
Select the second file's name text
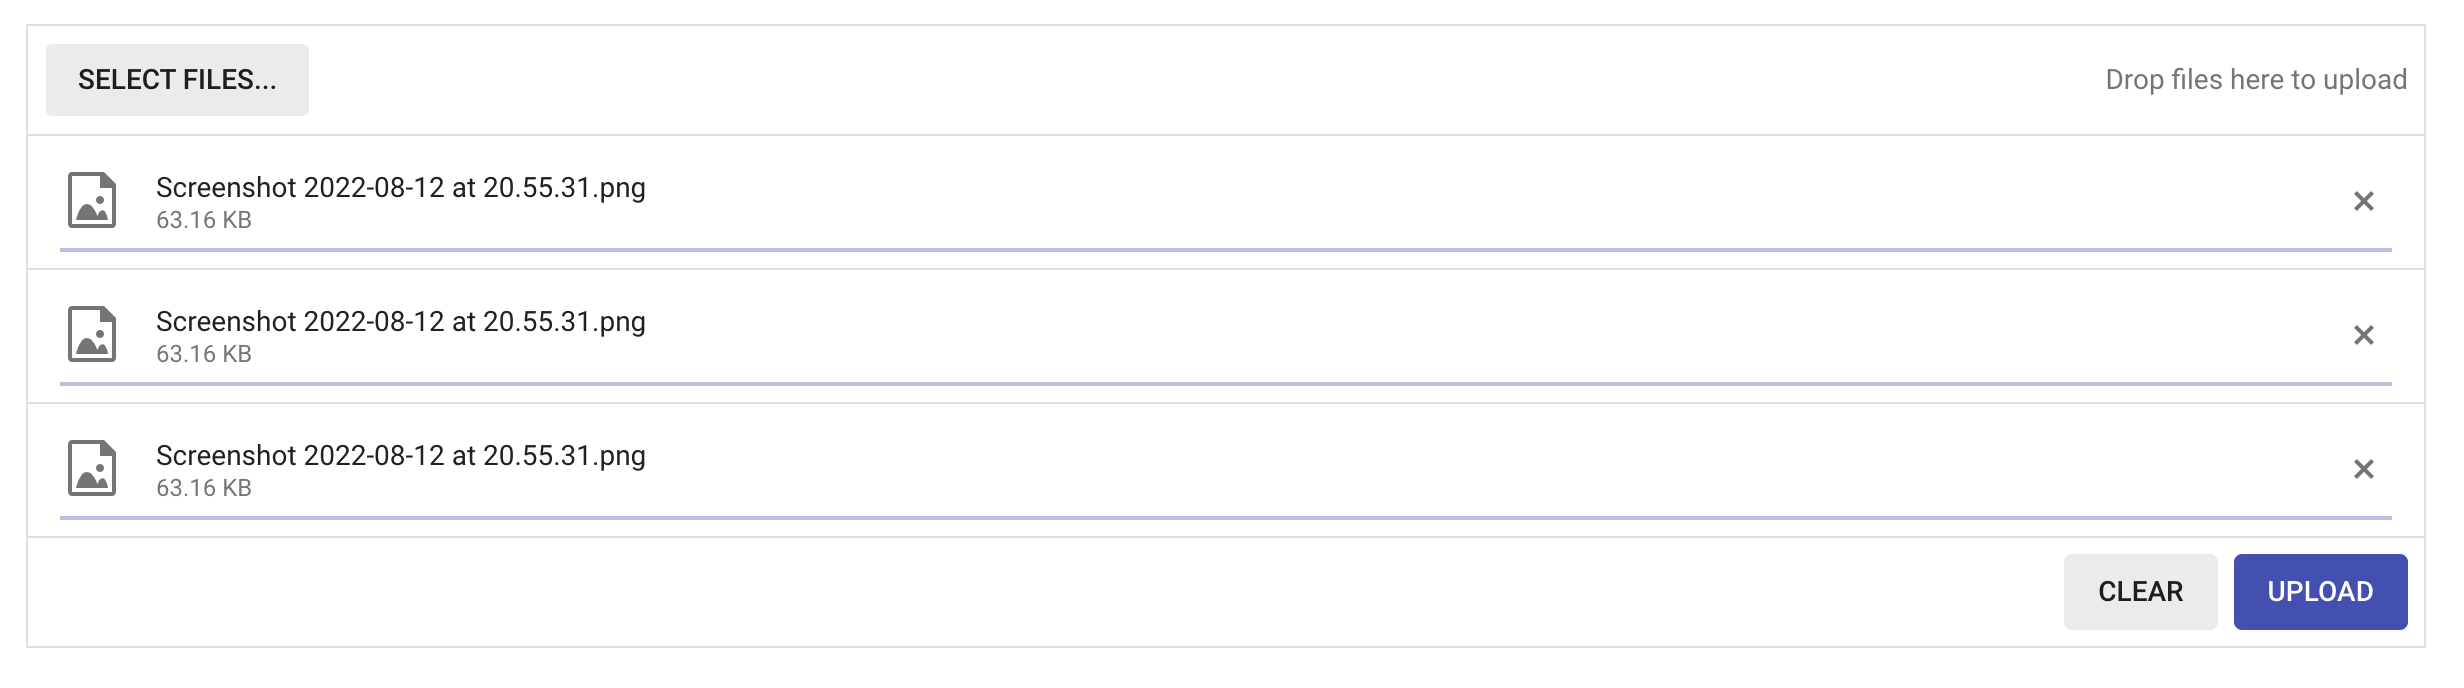click(x=400, y=322)
